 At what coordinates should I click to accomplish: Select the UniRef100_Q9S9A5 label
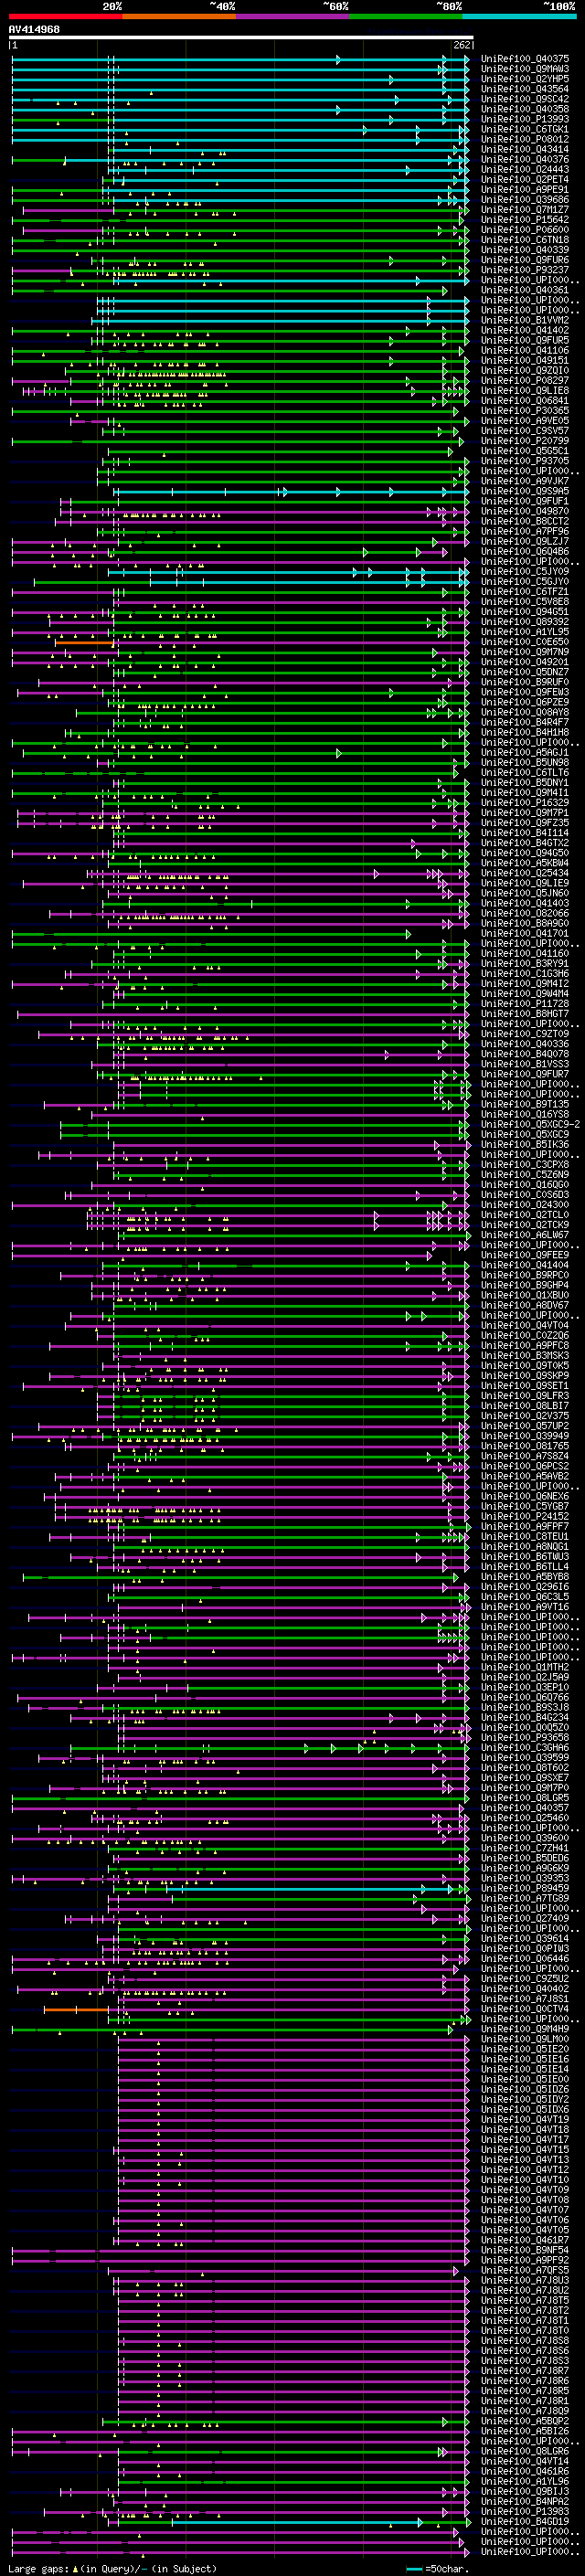click(x=525, y=492)
